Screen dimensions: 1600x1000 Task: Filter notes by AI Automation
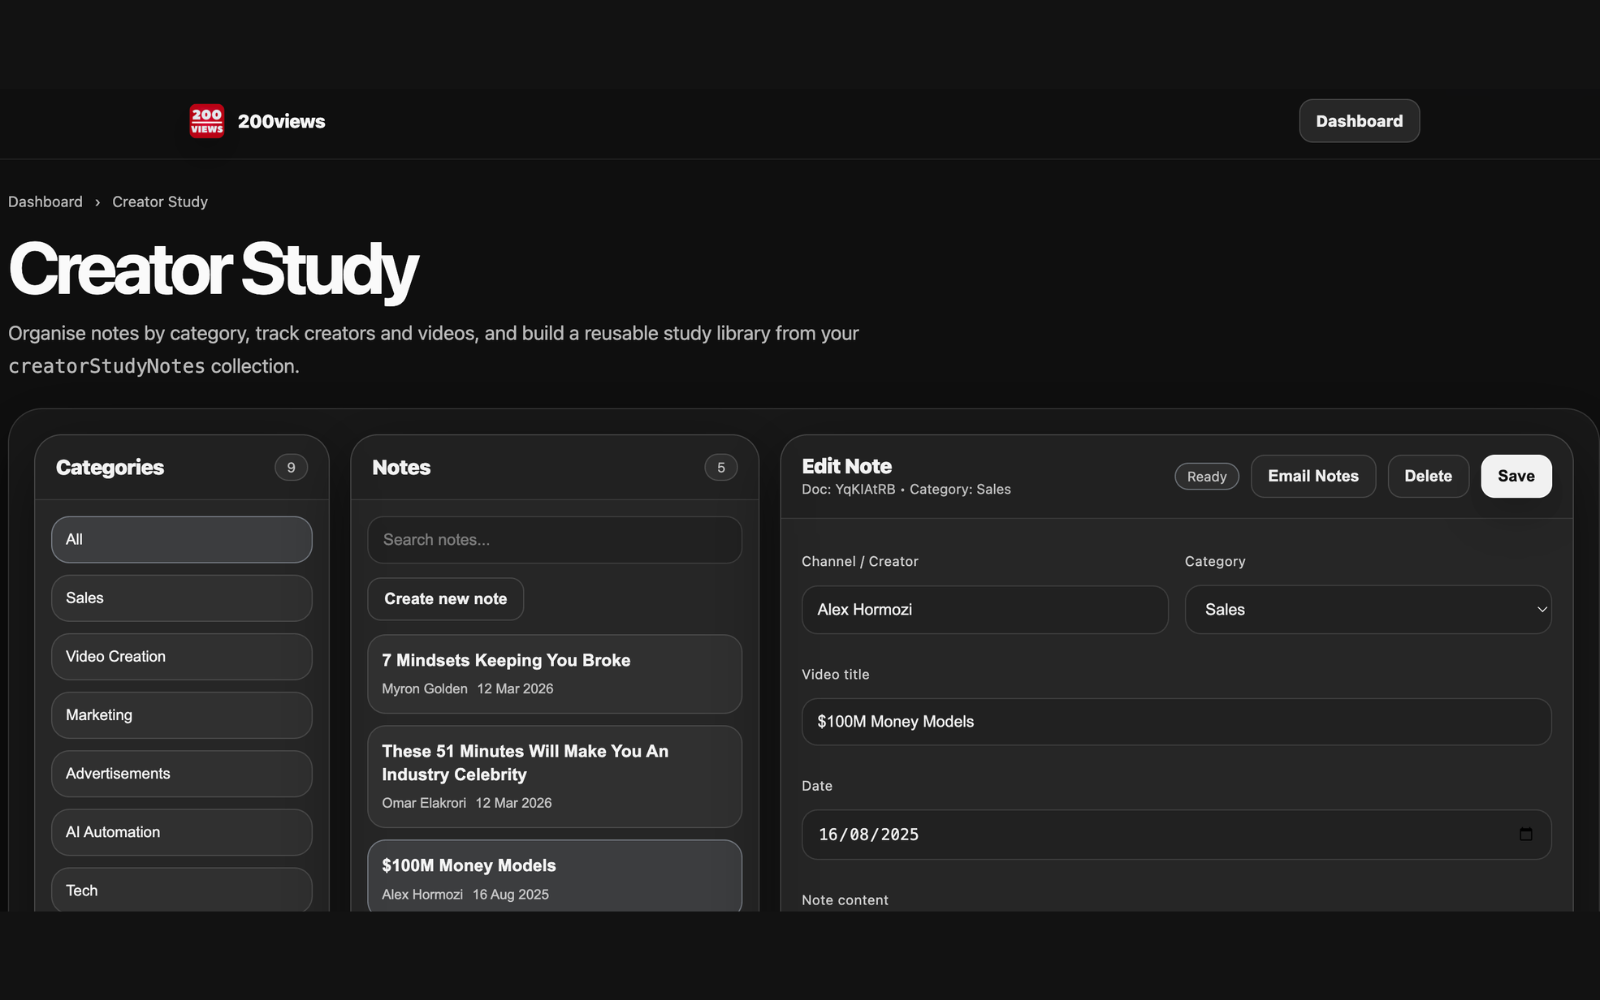(x=181, y=831)
